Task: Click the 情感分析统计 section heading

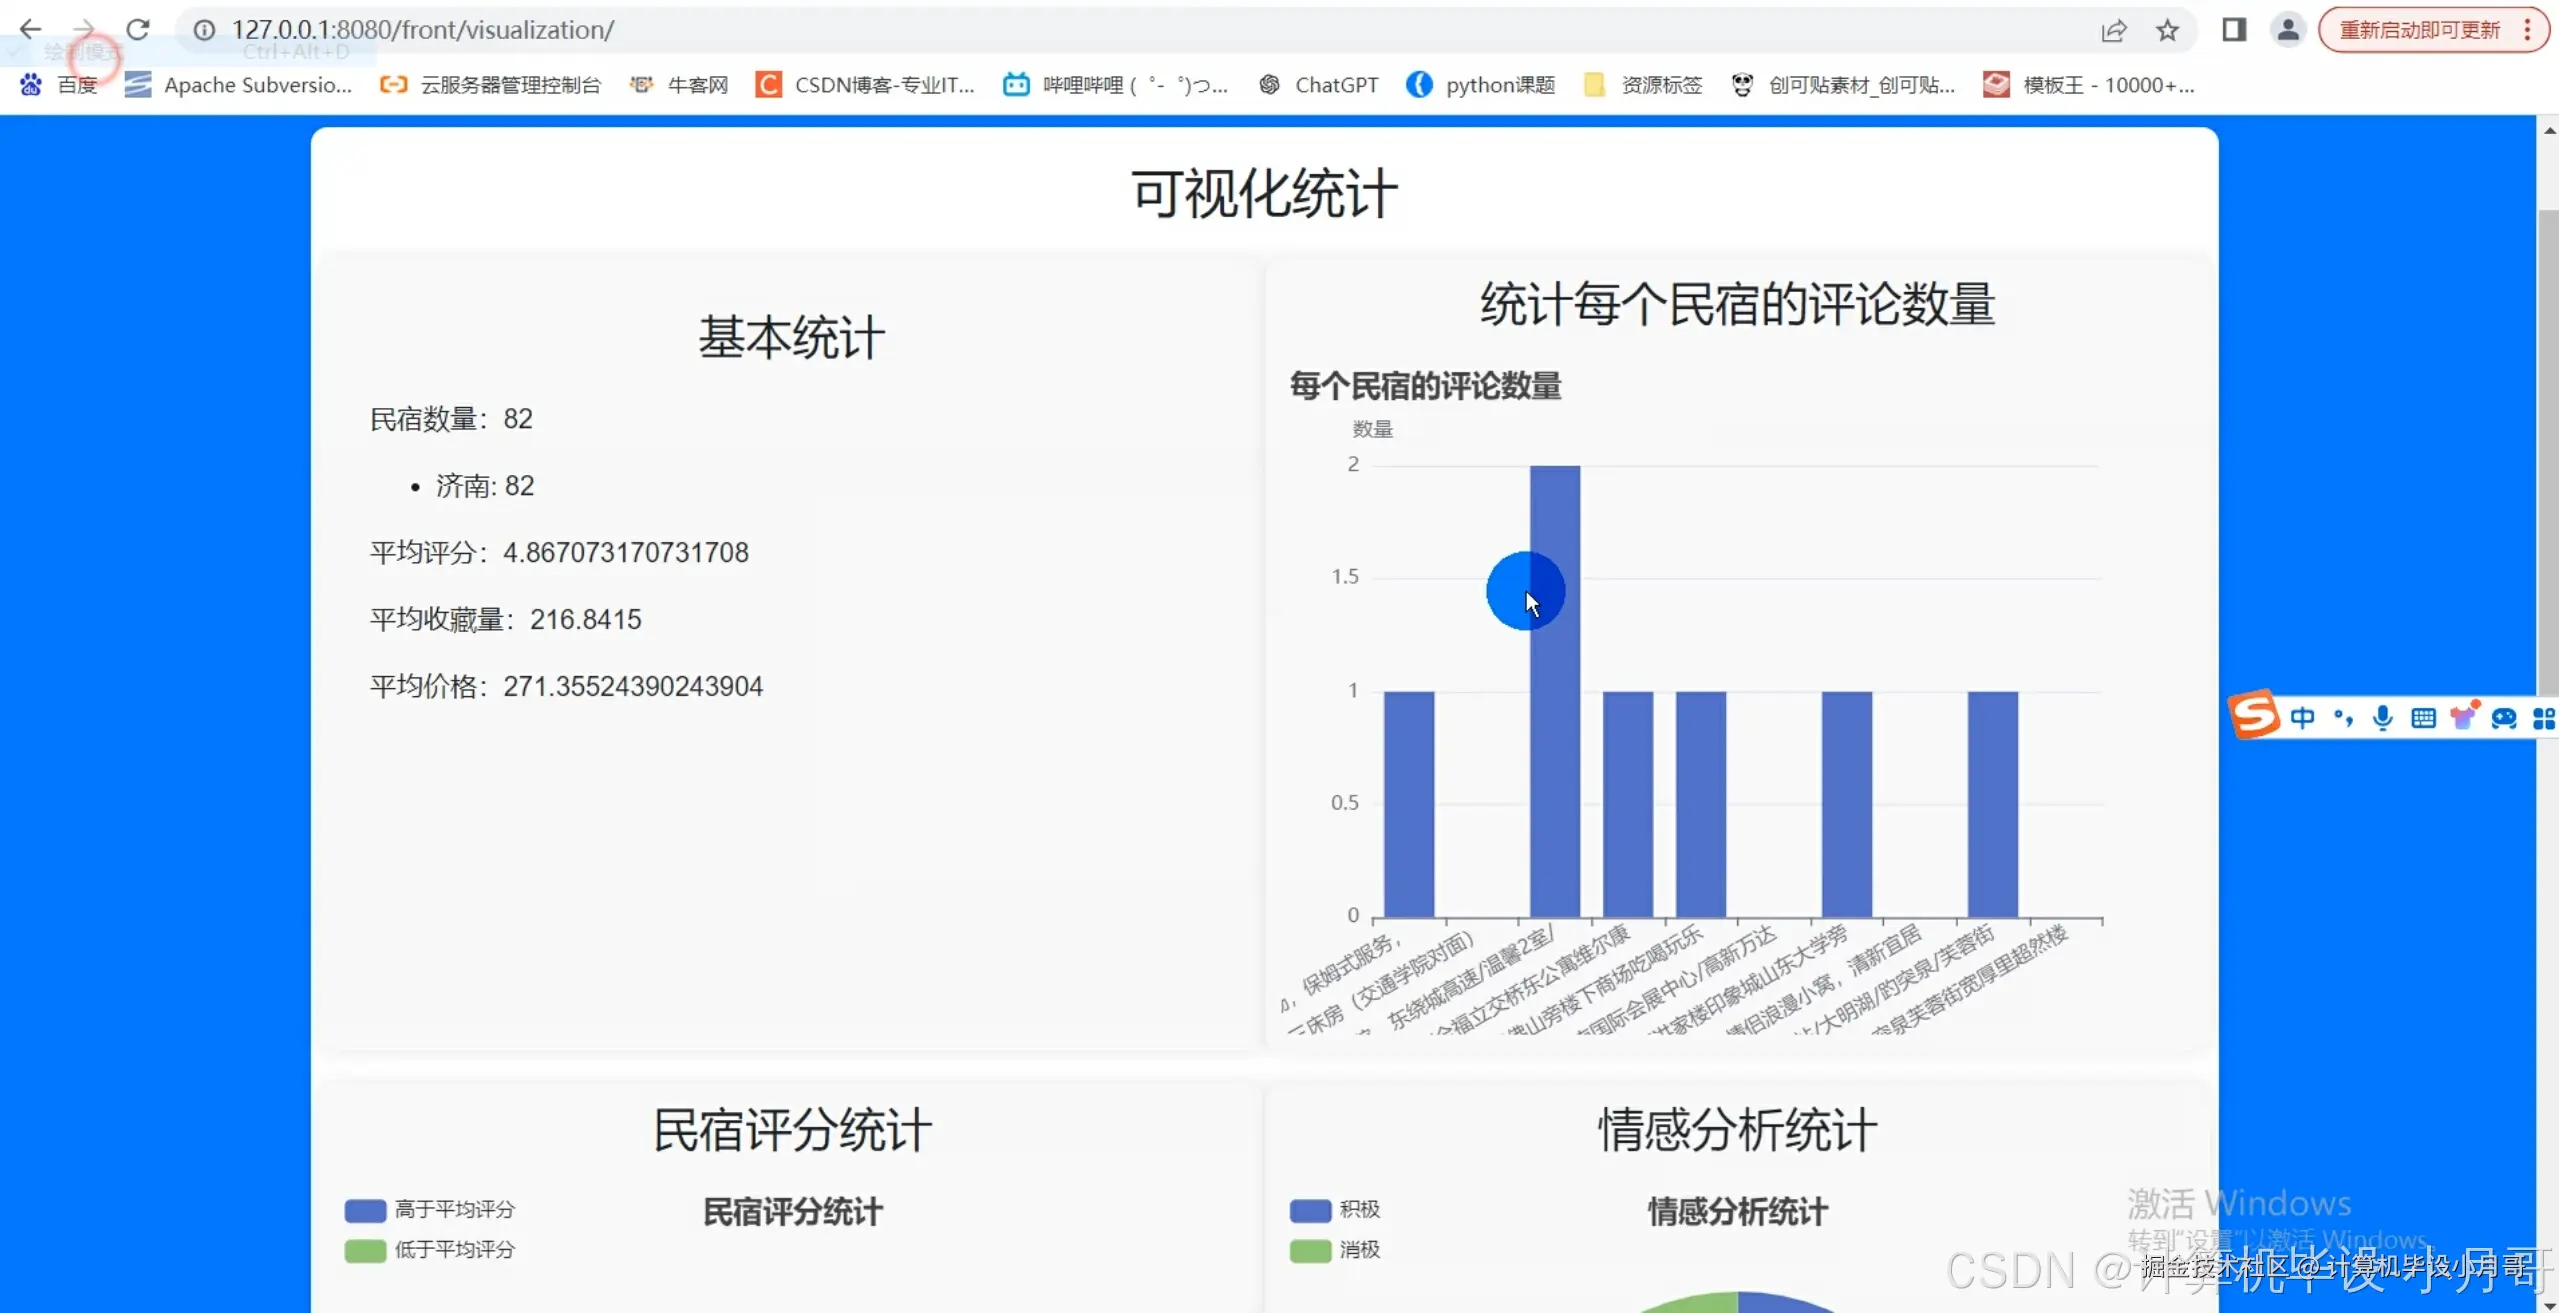Action: [x=1738, y=1130]
